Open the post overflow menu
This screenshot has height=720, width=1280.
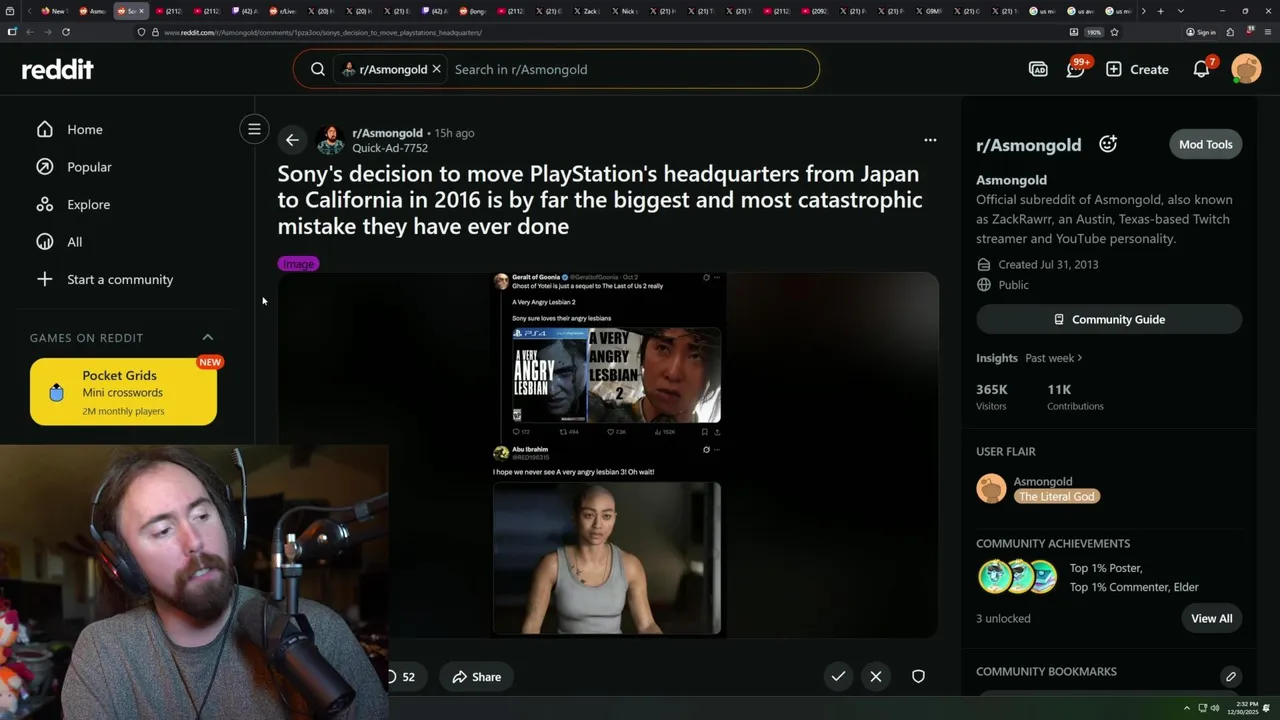coord(930,140)
